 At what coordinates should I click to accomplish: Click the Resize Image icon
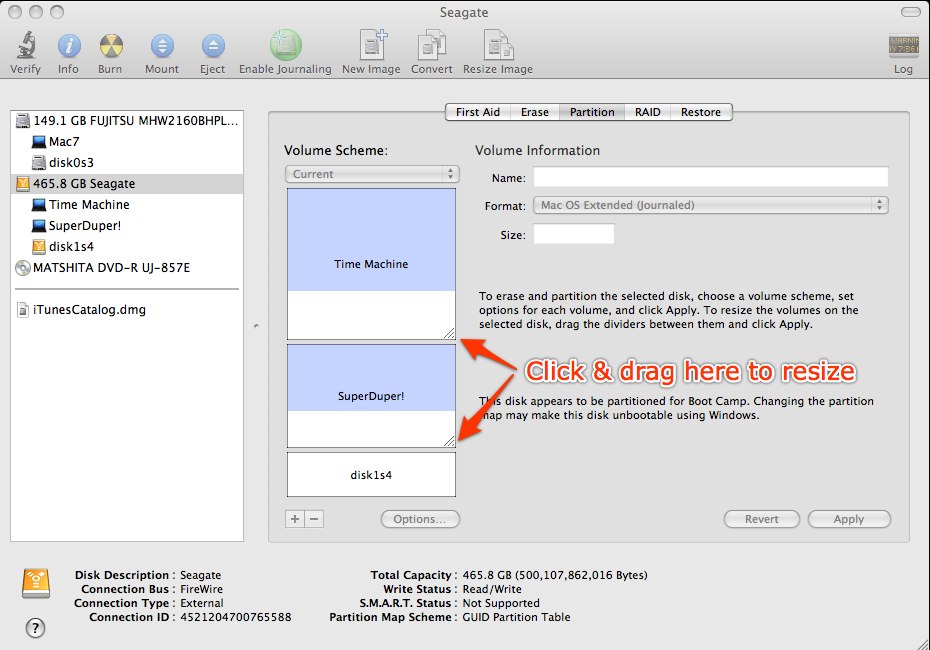[x=498, y=45]
